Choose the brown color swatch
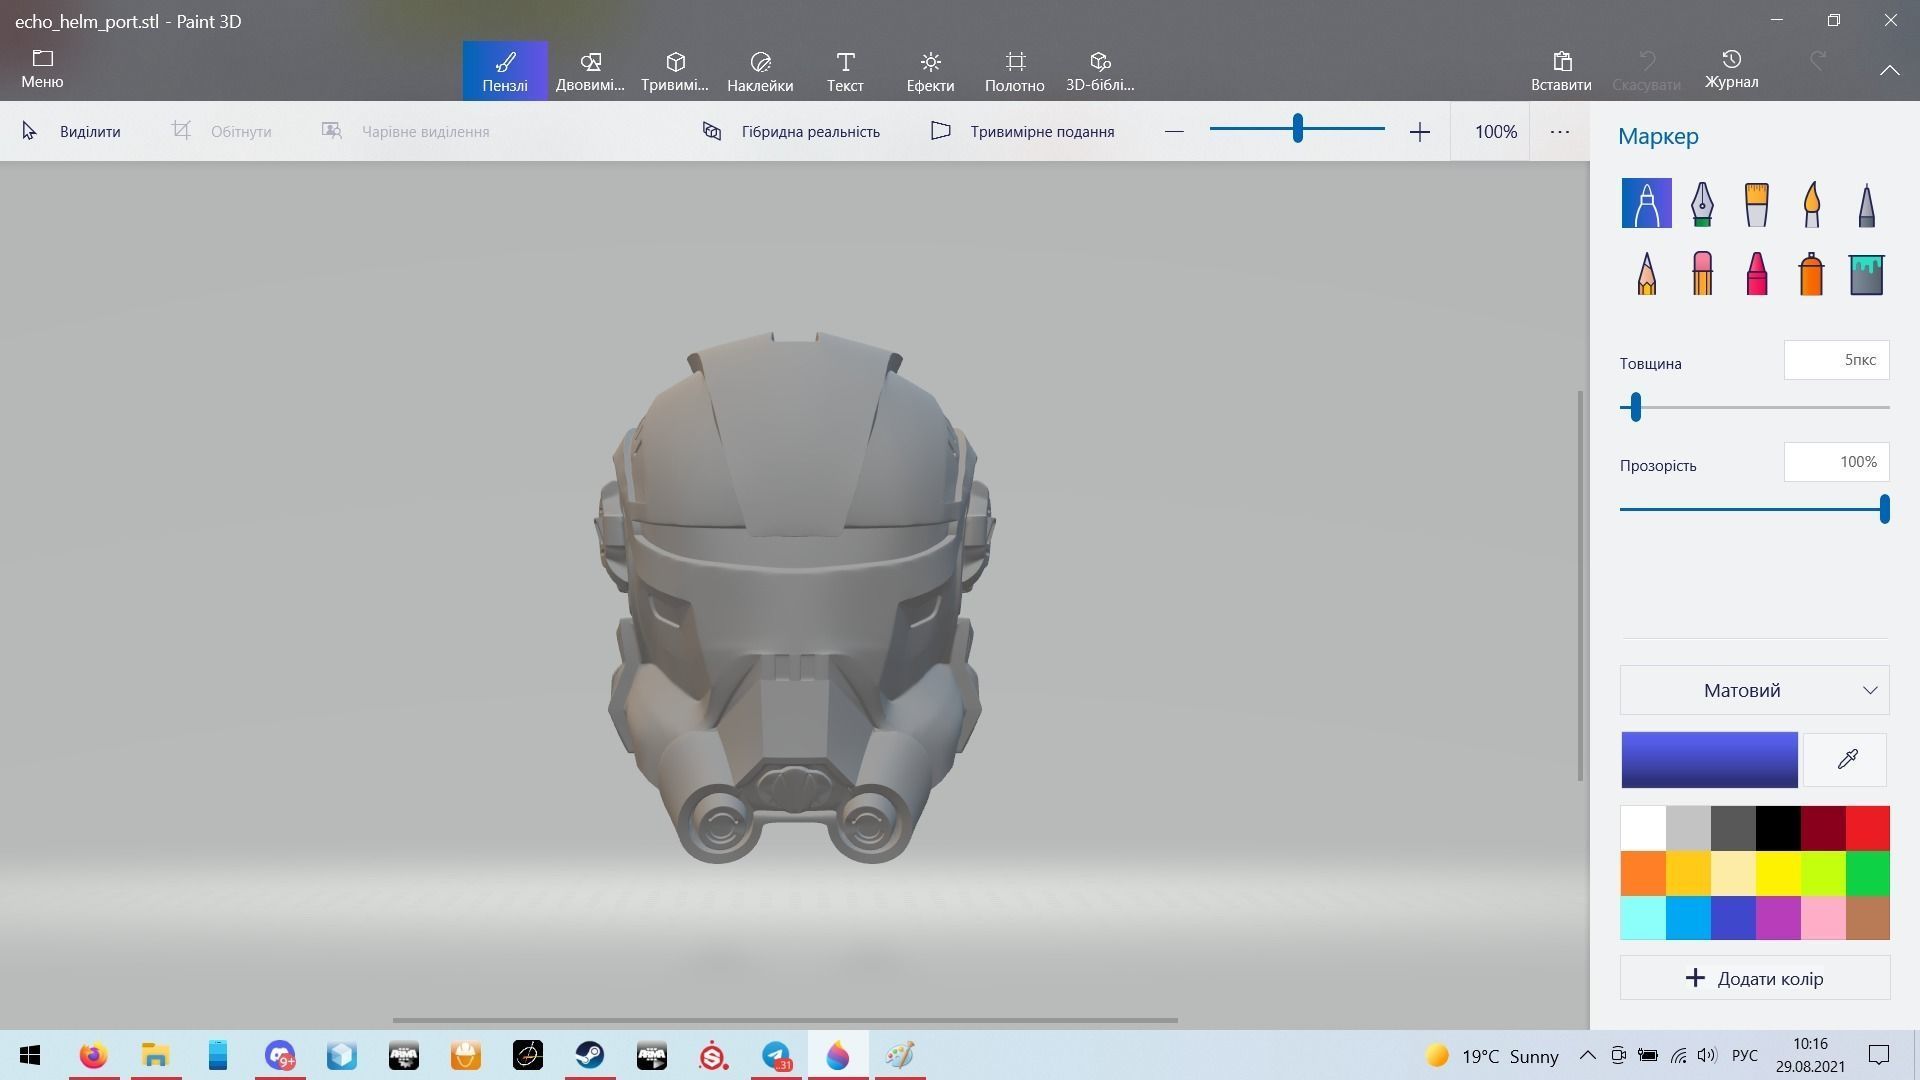The image size is (1920, 1080). 1867,918
